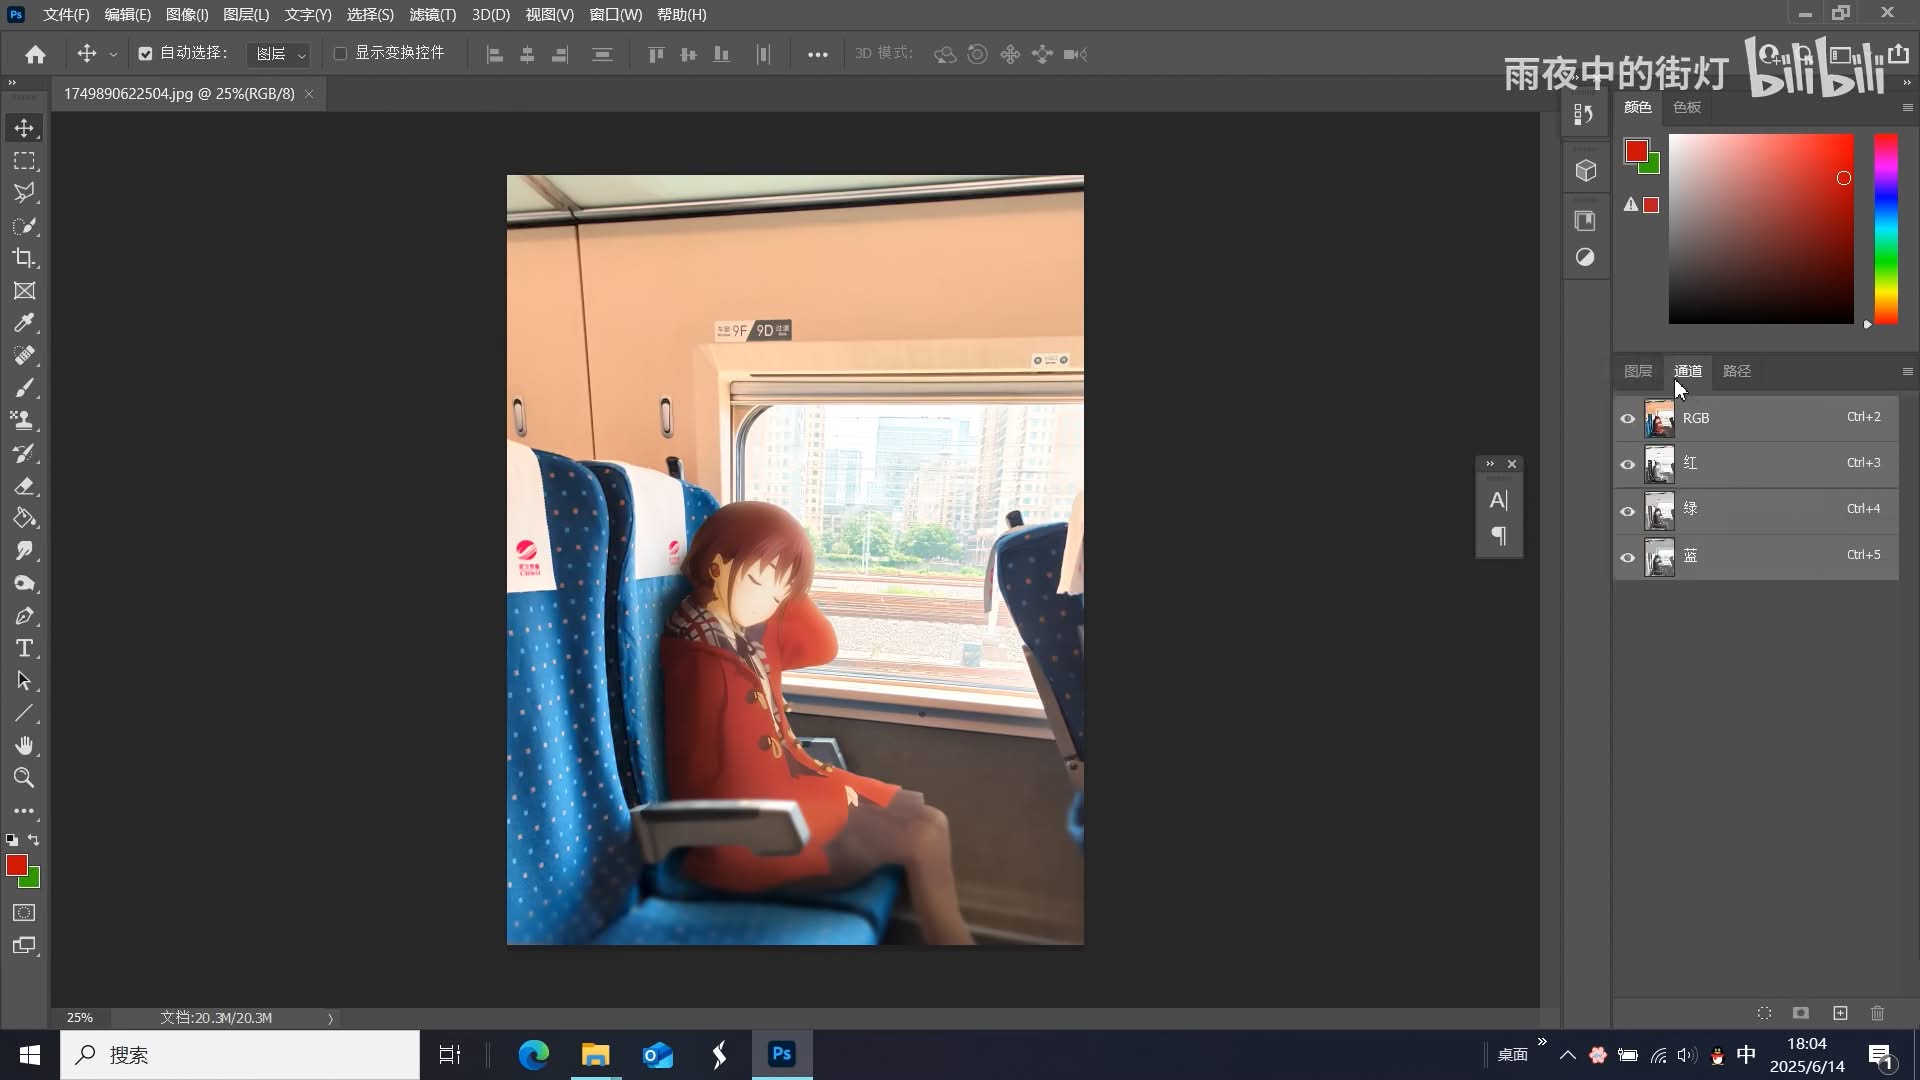Screen dimensions: 1920x1080
Task: Select the History Brush tool
Action: (24, 453)
